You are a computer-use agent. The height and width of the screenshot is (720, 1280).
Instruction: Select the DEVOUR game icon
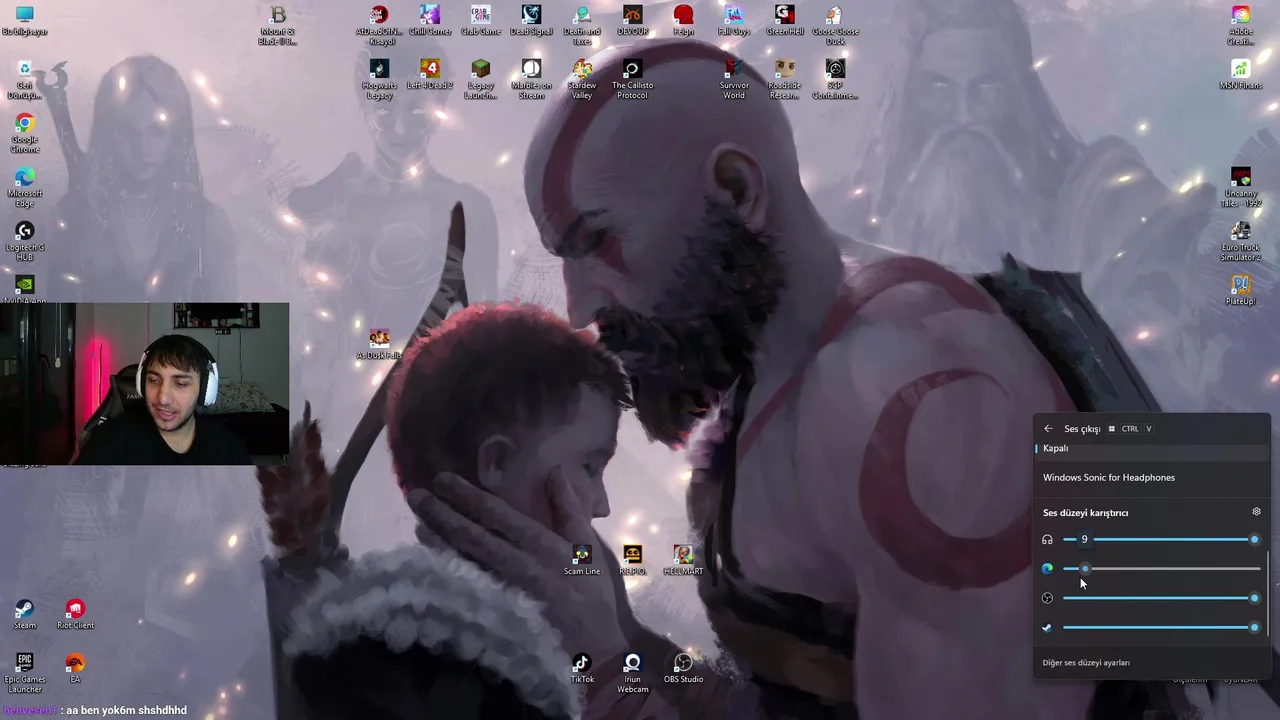(632, 20)
